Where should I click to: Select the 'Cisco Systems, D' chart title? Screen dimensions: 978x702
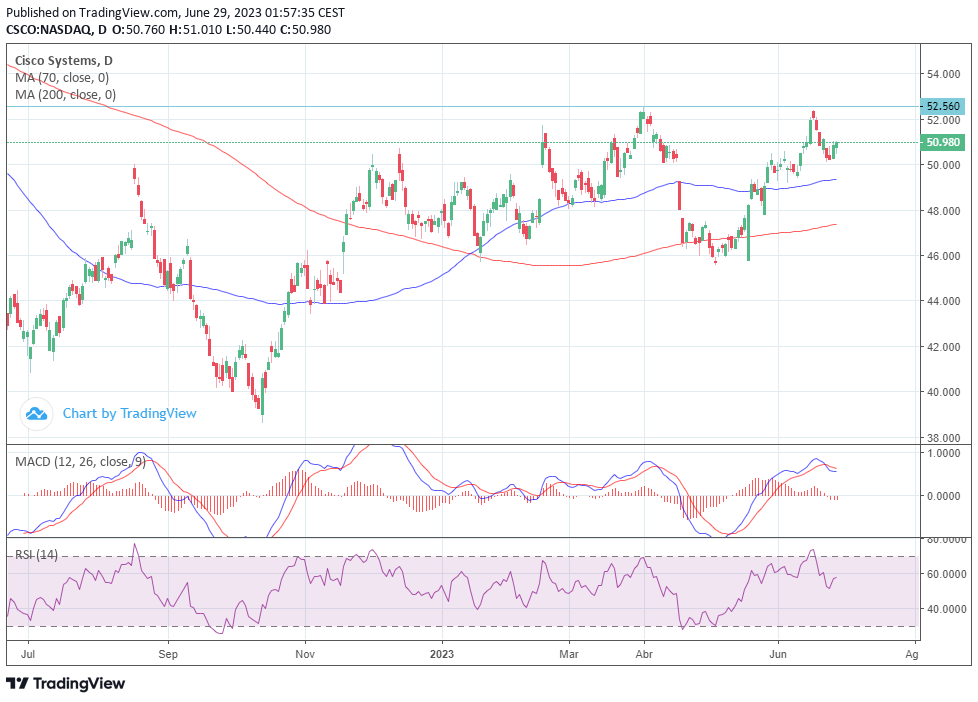click(64, 61)
